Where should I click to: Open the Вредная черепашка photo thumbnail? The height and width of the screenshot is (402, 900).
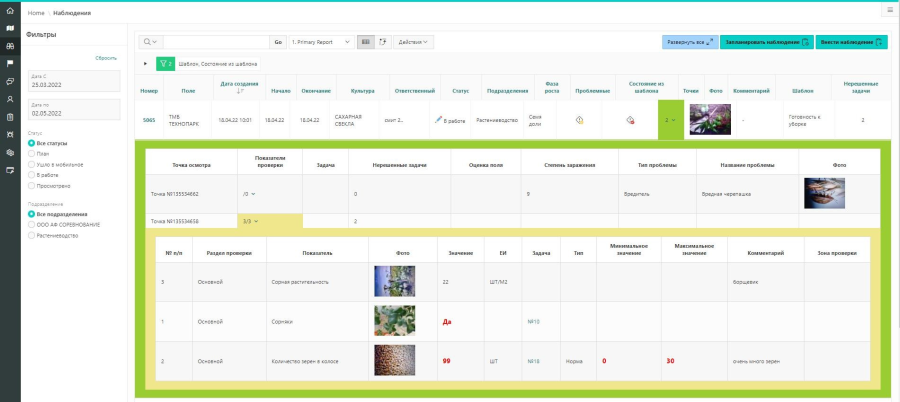point(824,192)
